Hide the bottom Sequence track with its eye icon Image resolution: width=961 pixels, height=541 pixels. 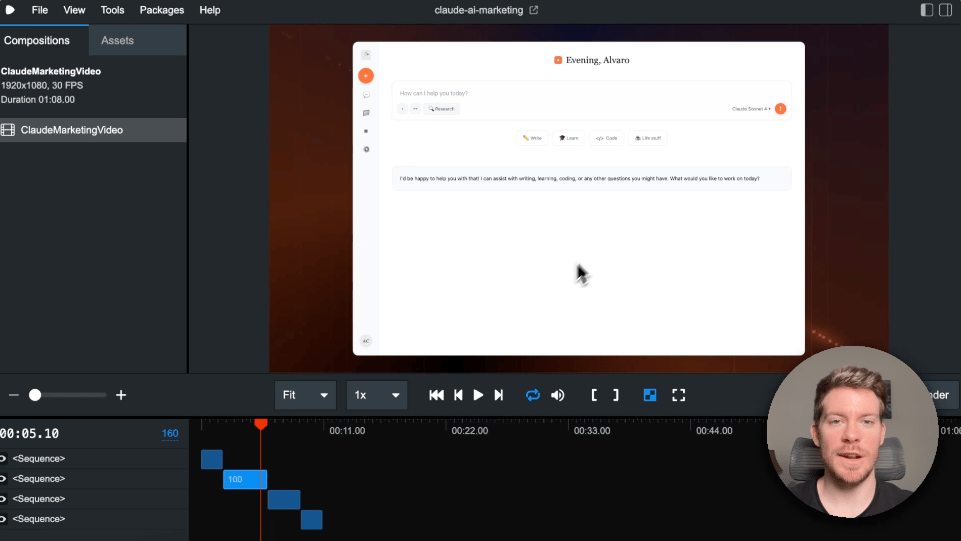3,519
